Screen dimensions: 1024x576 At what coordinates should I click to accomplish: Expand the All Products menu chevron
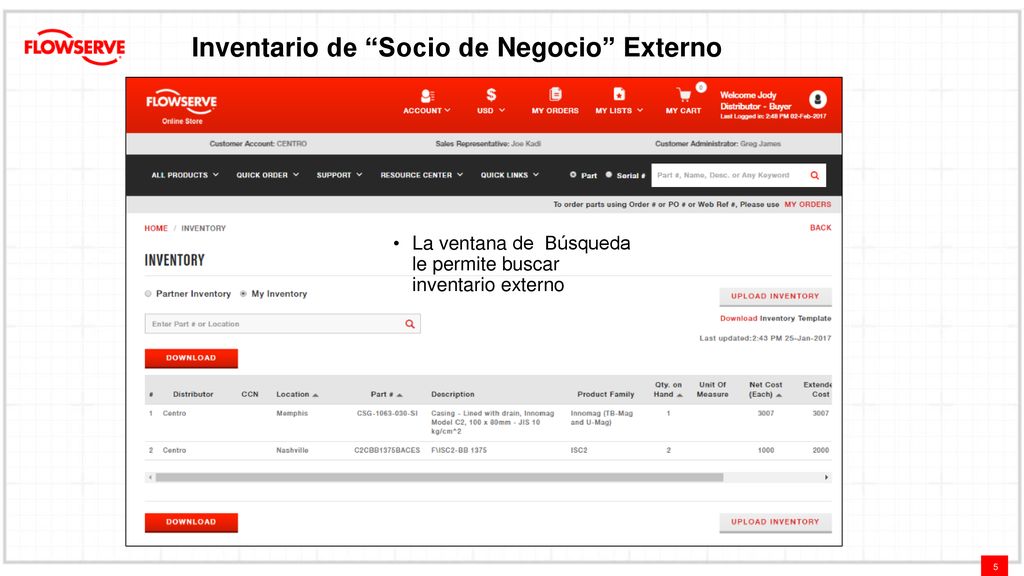pyautogui.click(x=216, y=175)
